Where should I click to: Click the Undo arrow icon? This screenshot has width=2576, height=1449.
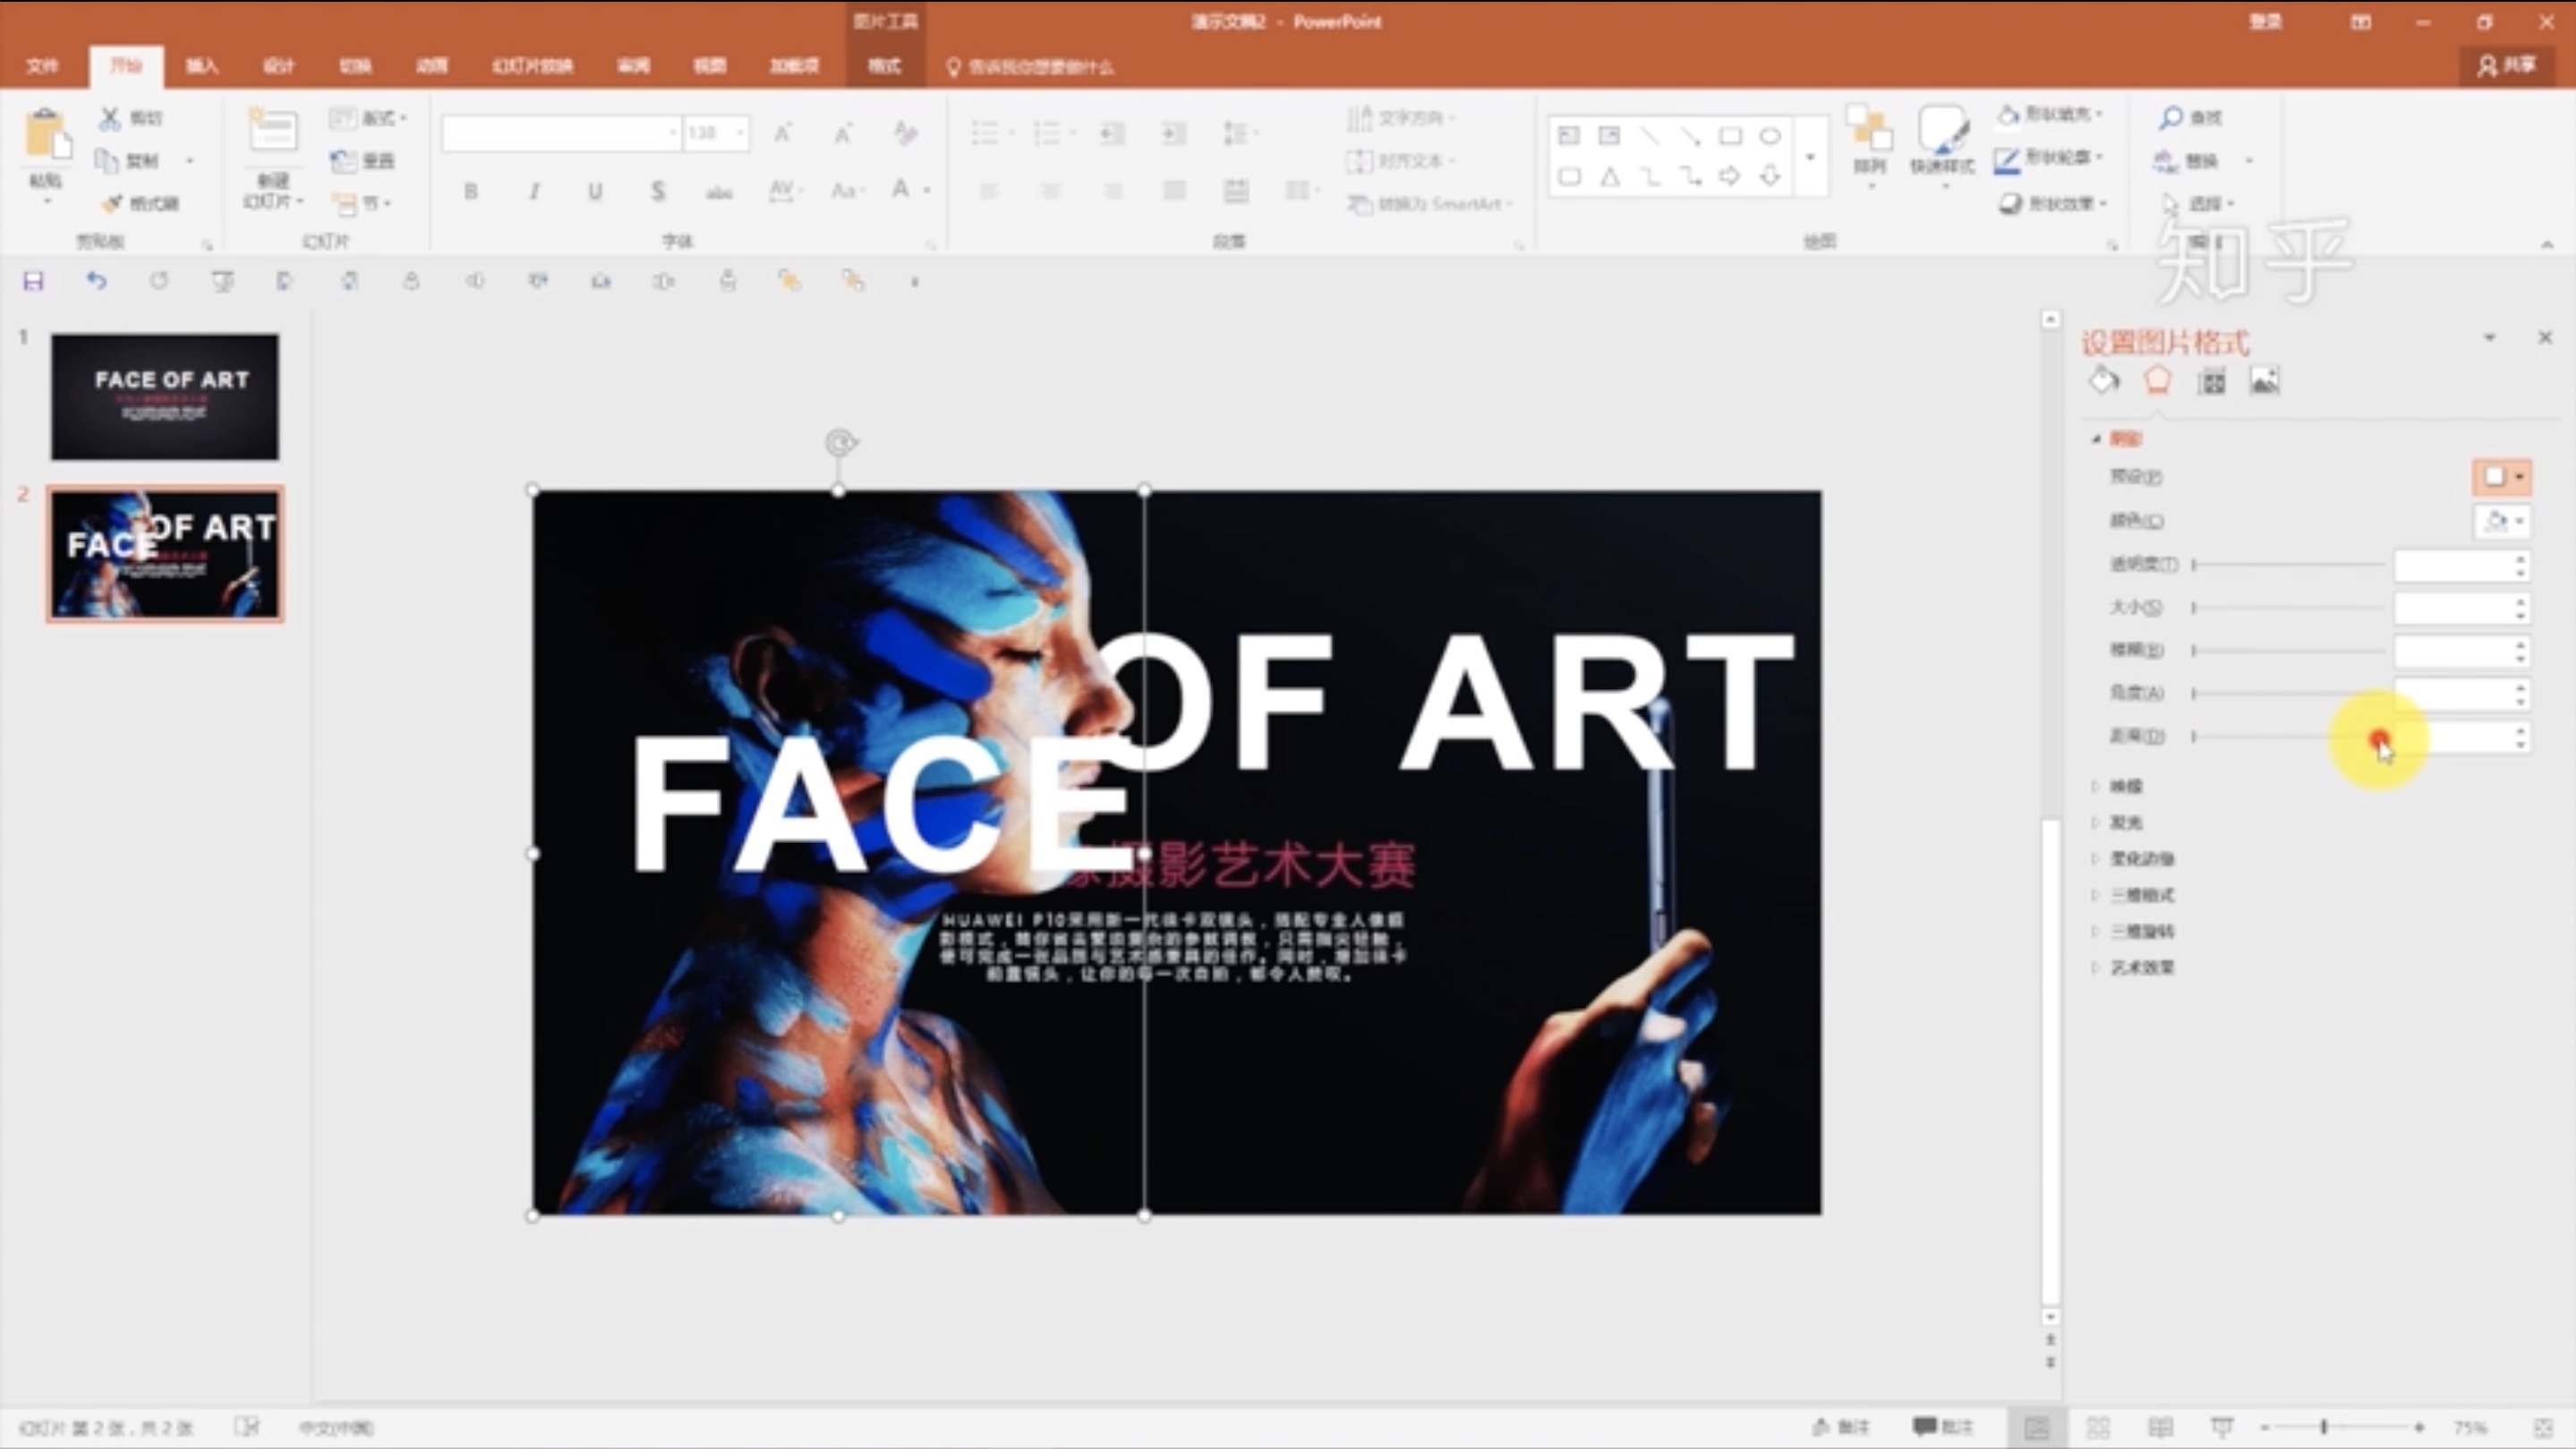(96, 281)
